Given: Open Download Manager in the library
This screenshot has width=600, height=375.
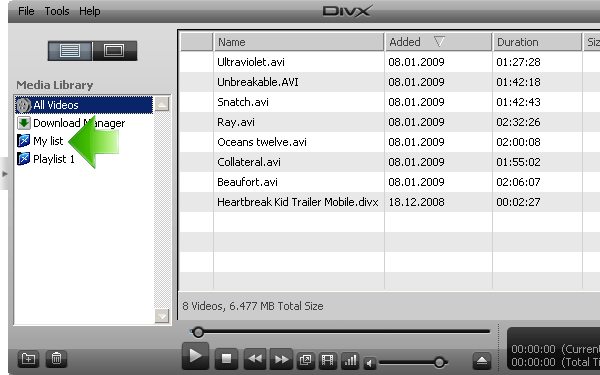Looking at the screenshot, I should (x=79, y=123).
